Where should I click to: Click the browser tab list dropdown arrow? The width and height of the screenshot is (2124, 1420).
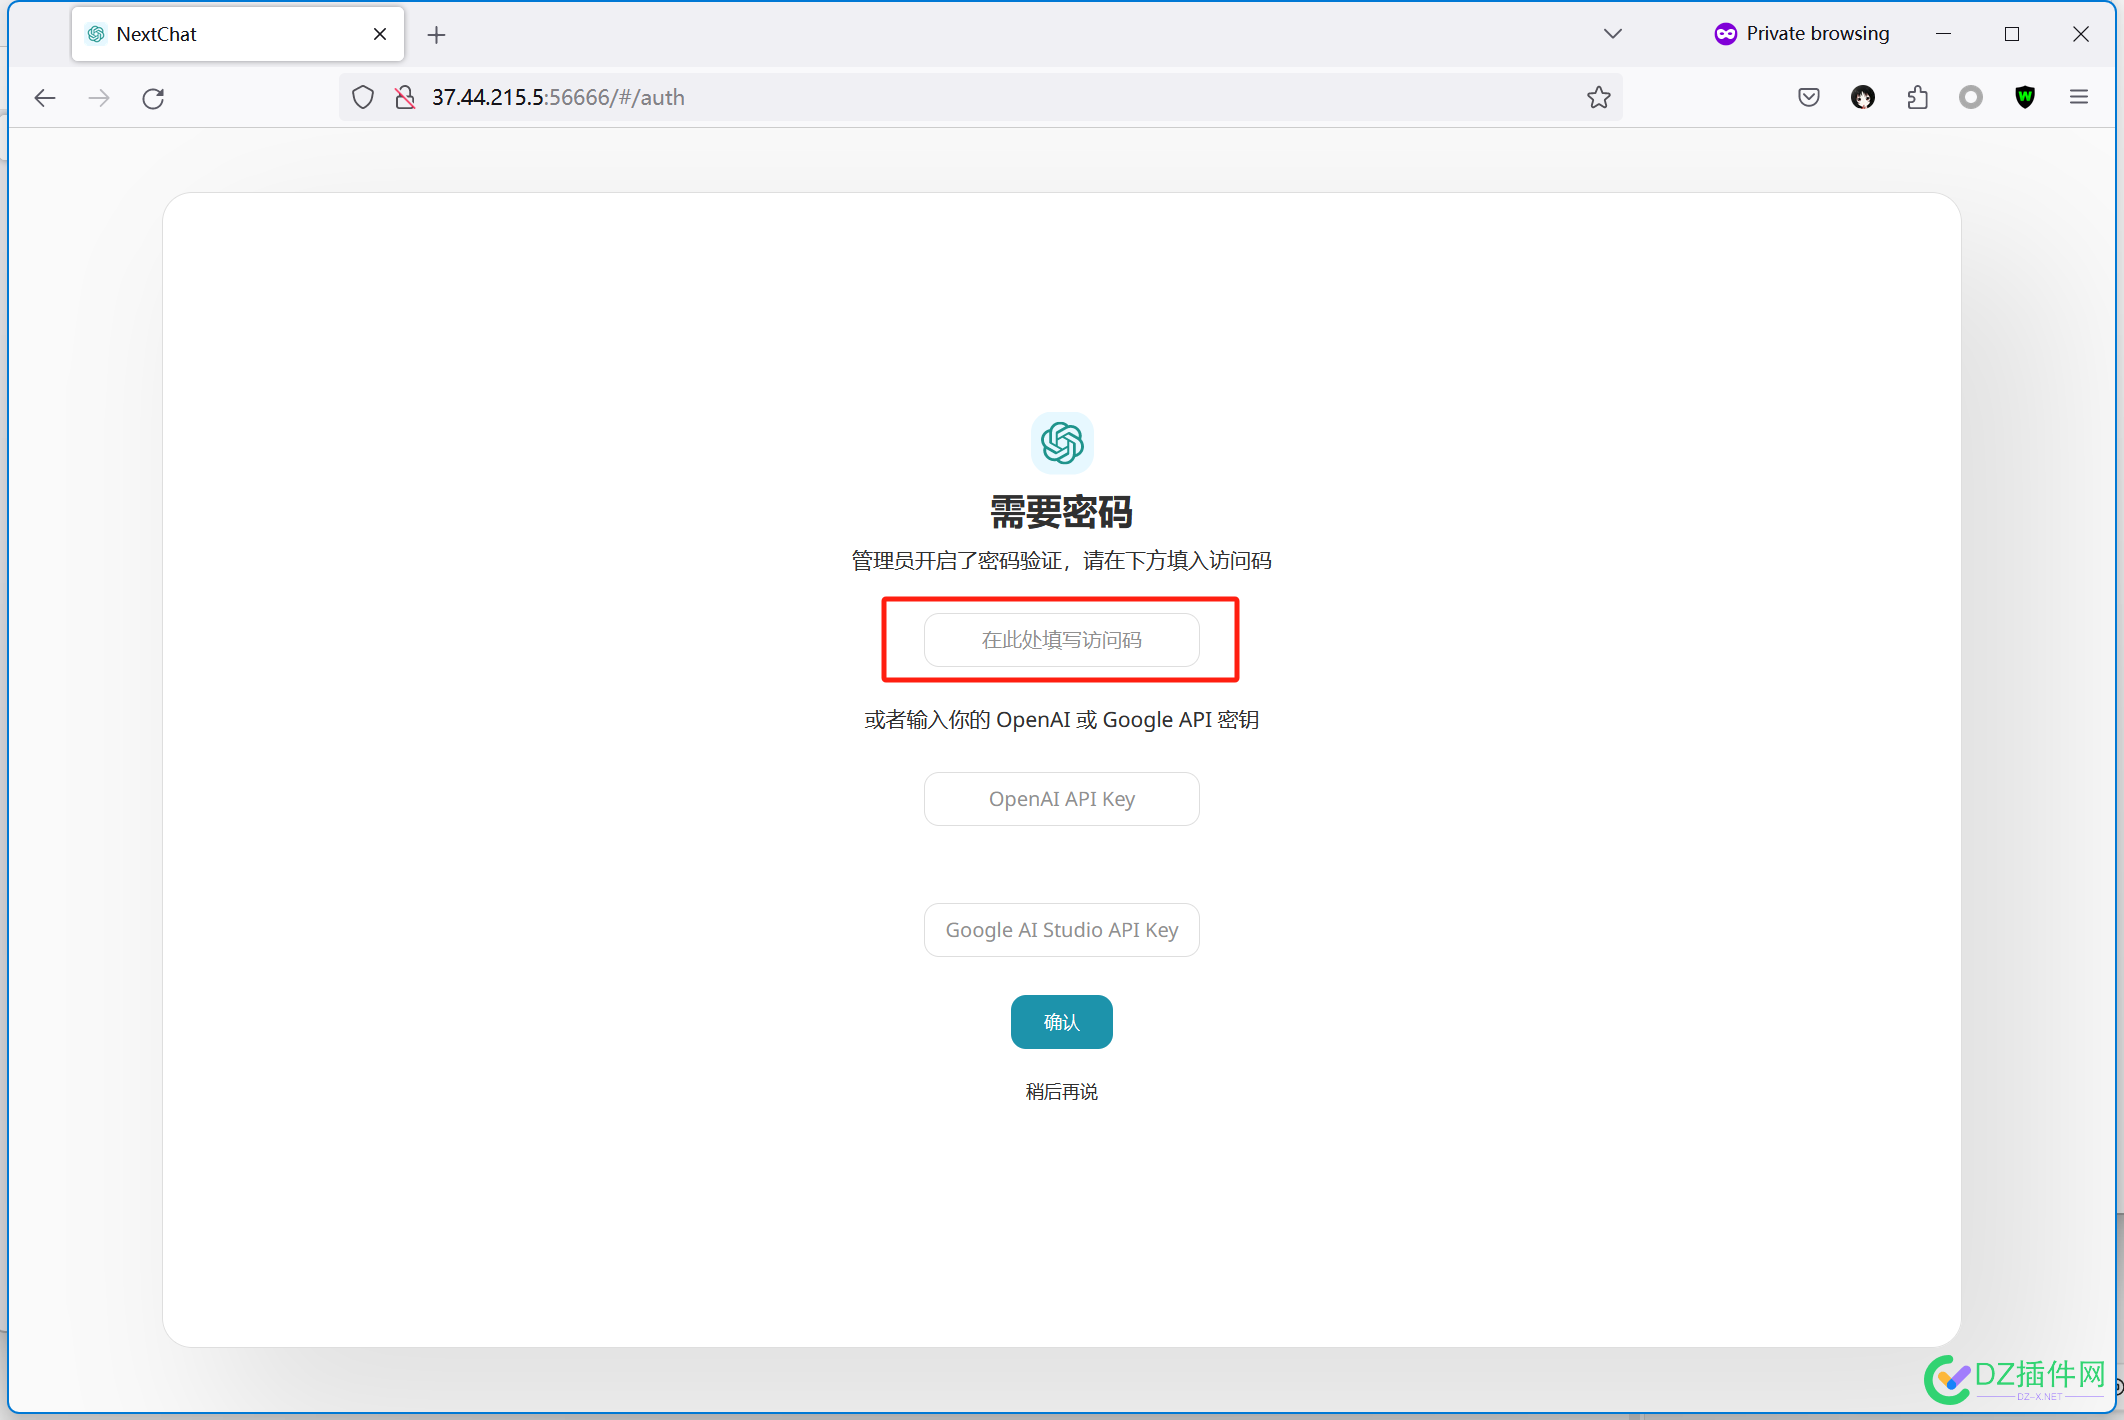(1614, 32)
